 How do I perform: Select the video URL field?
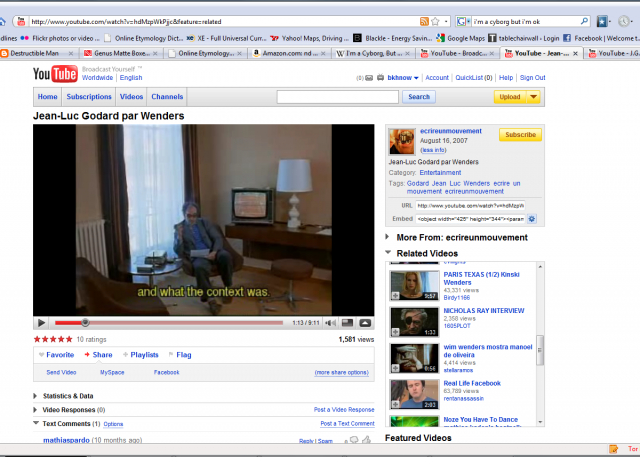(x=470, y=206)
